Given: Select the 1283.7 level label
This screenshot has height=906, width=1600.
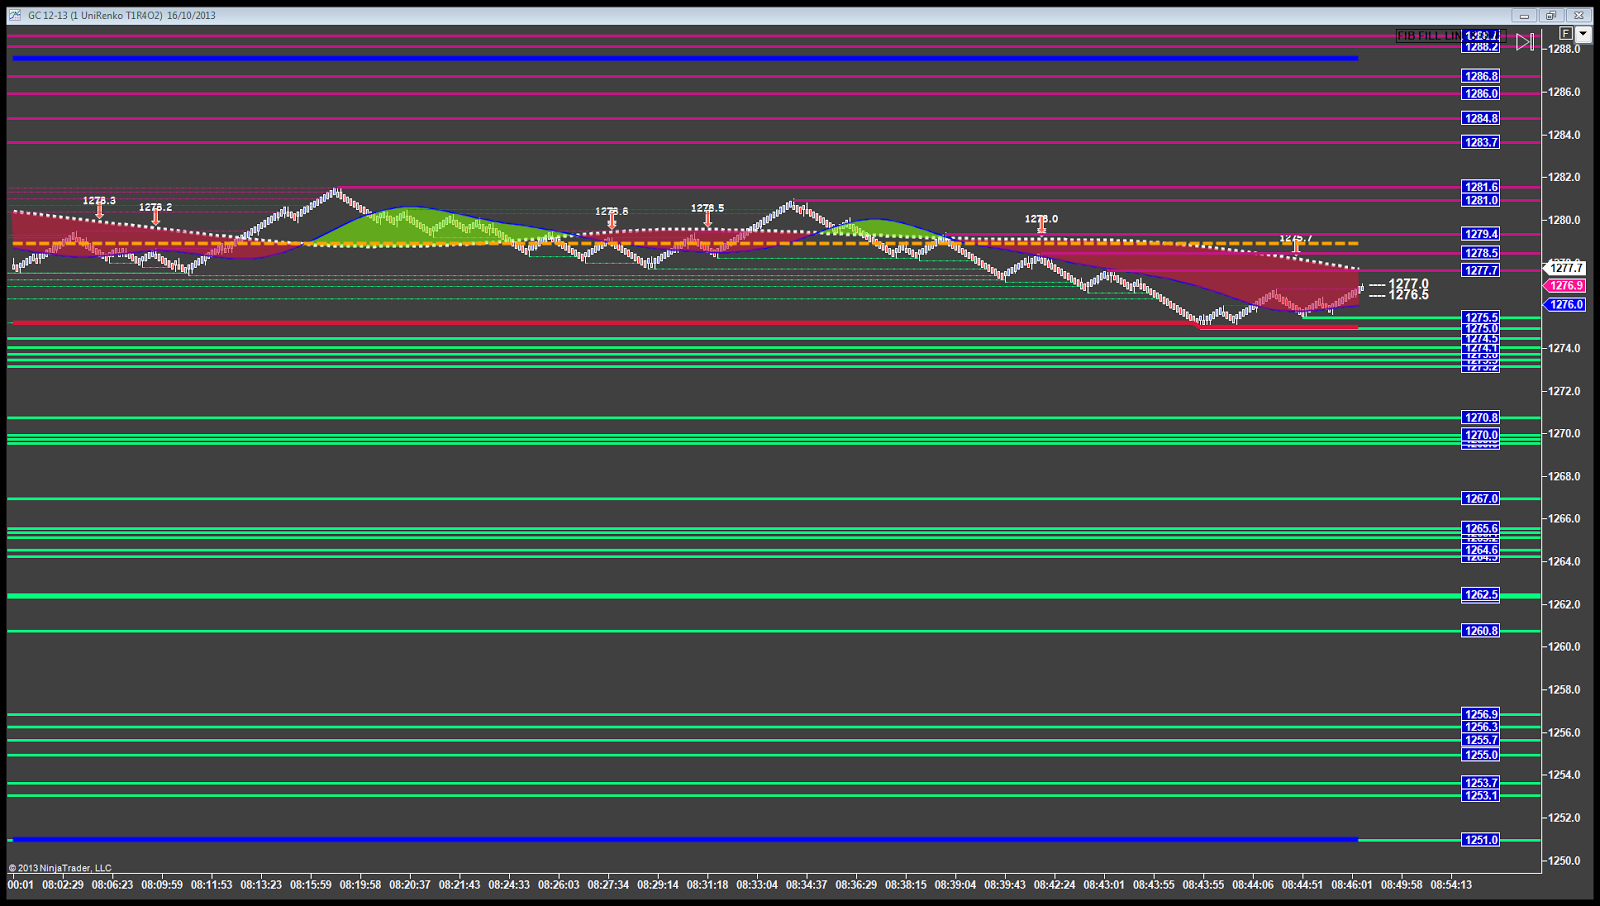Looking at the screenshot, I should (1481, 142).
